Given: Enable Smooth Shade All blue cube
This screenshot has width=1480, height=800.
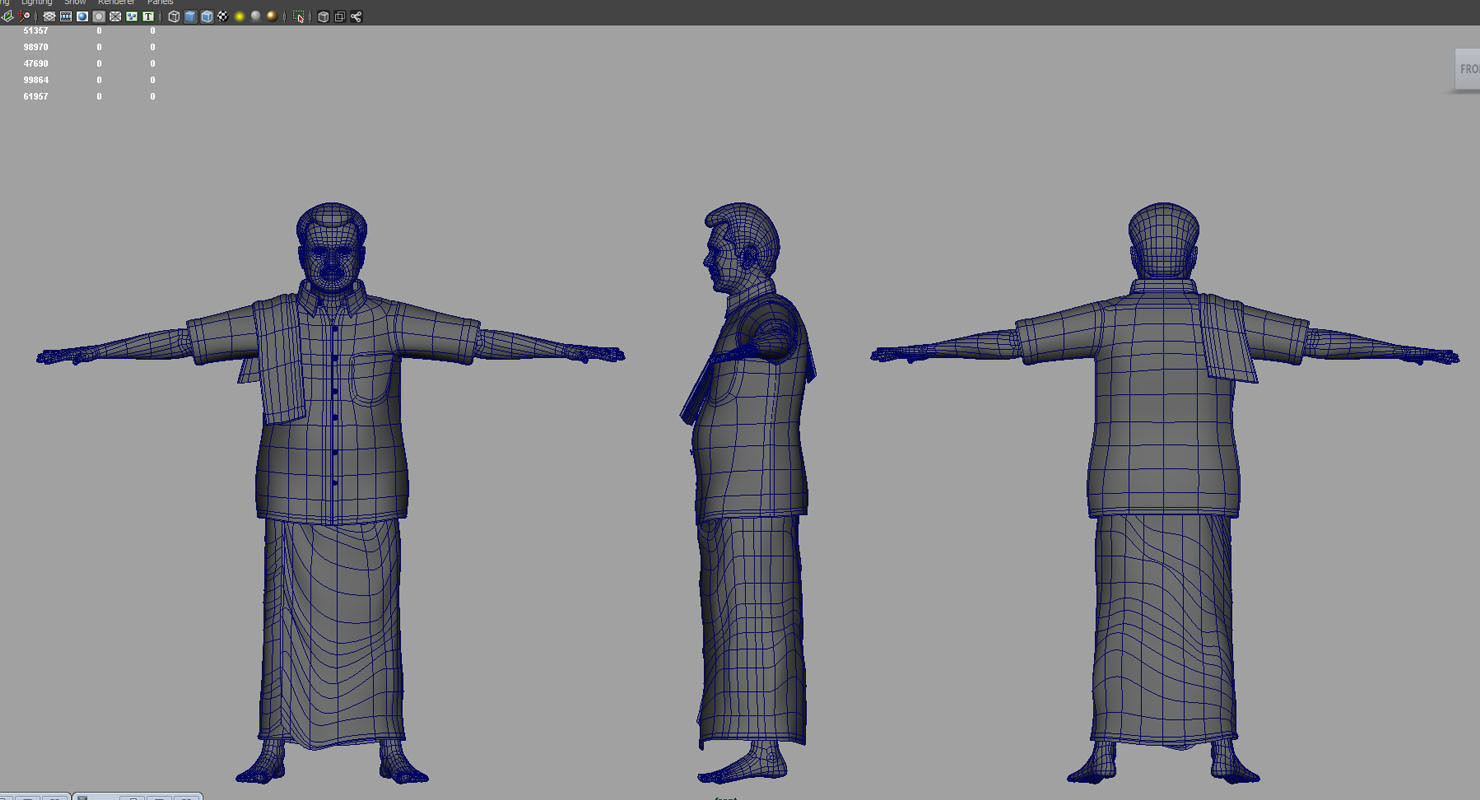Looking at the screenshot, I should [x=190, y=16].
